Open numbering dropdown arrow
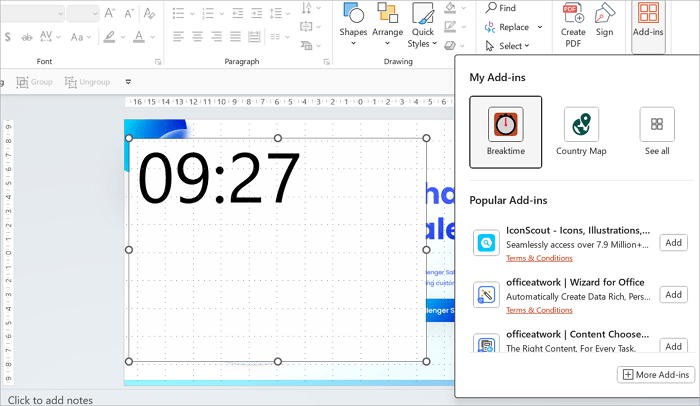The height and width of the screenshot is (406, 700). pyautogui.click(x=221, y=14)
